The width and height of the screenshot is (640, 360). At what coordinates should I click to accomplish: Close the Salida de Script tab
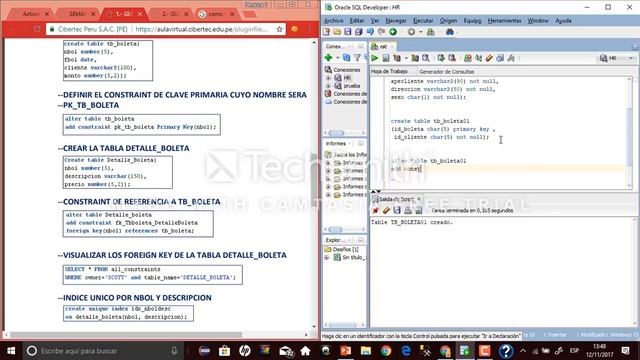pos(419,199)
